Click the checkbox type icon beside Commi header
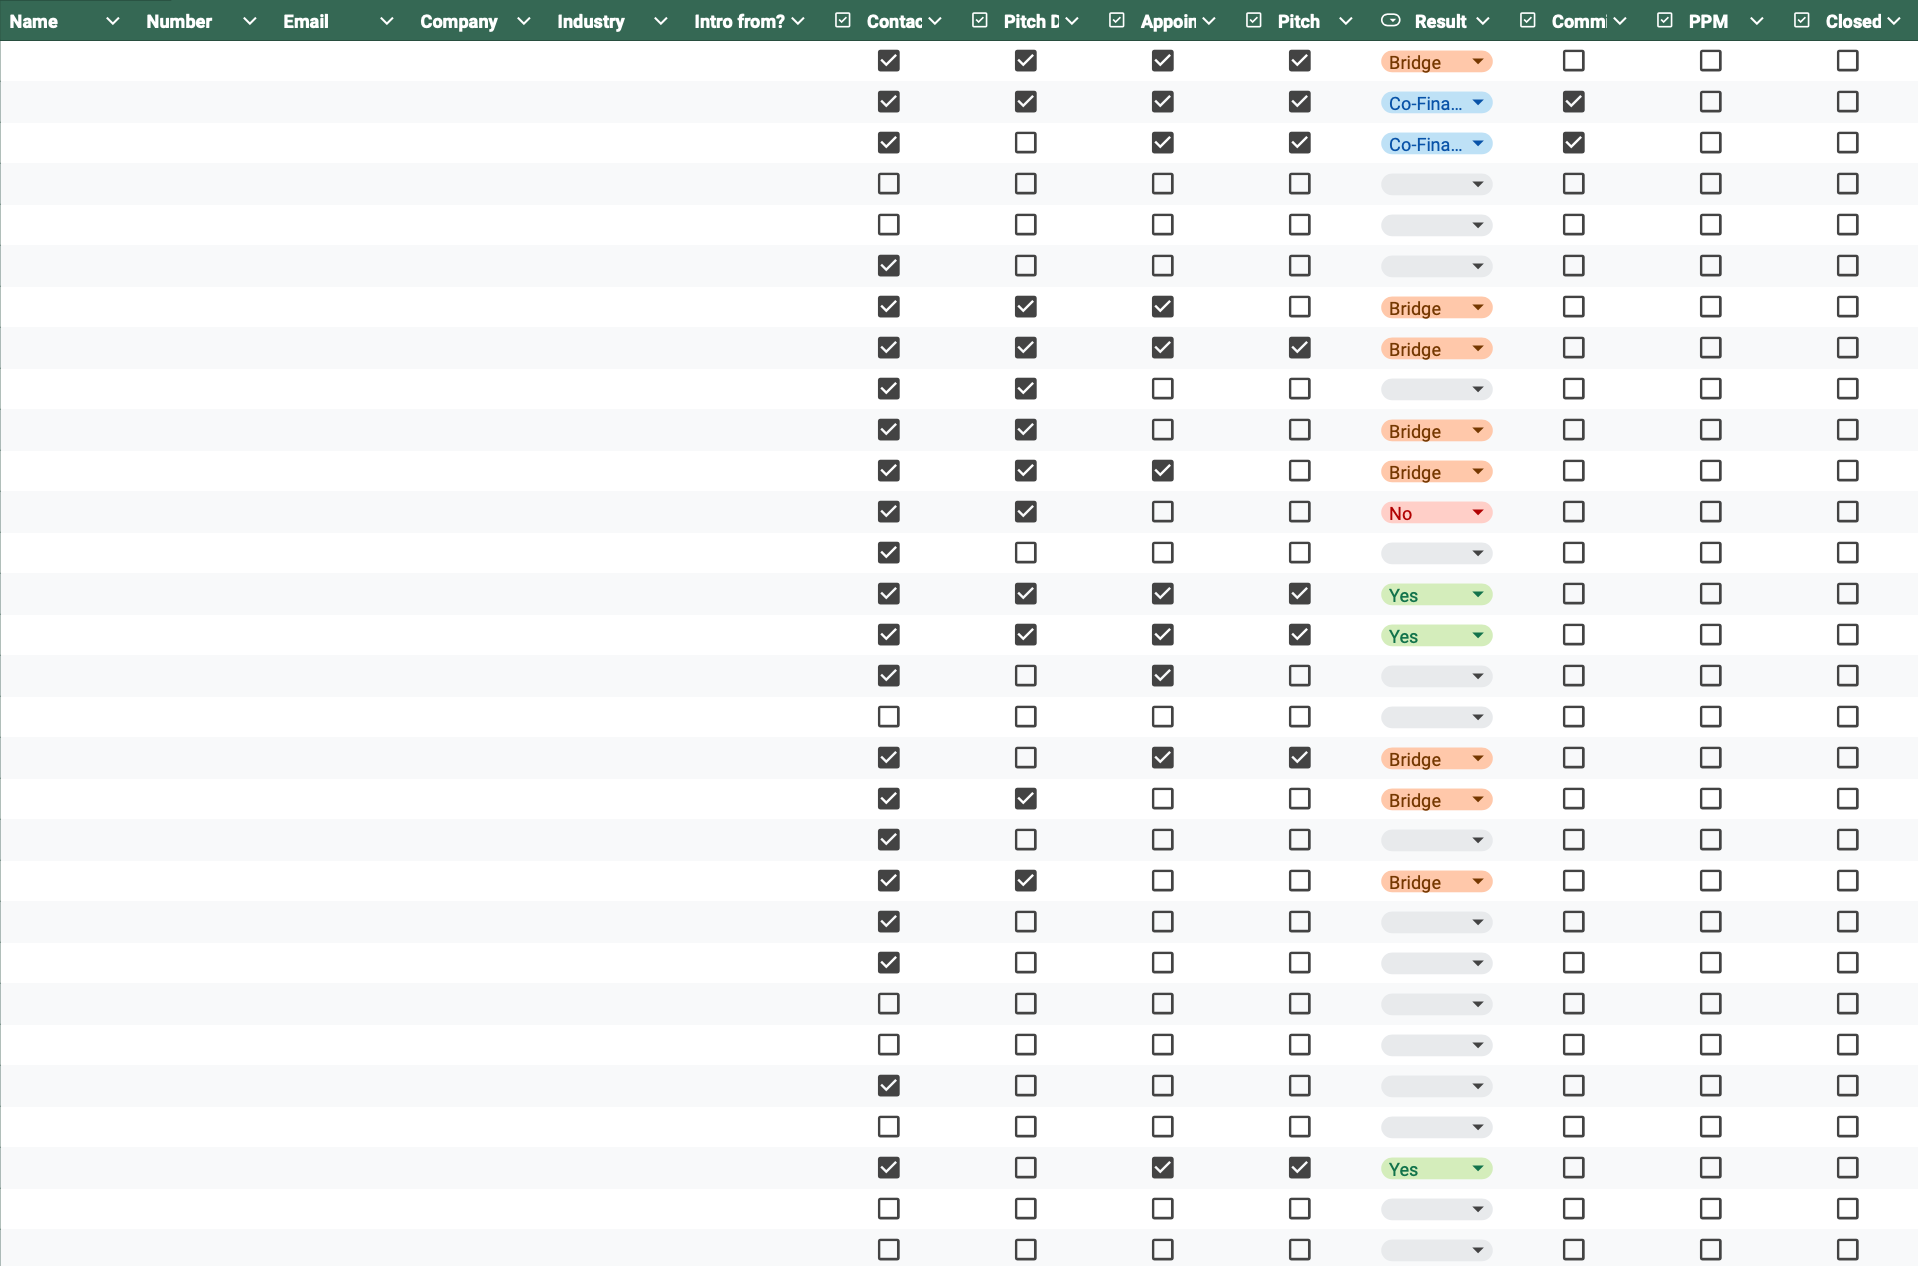The height and width of the screenshot is (1266, 1918). point(1528,20)
